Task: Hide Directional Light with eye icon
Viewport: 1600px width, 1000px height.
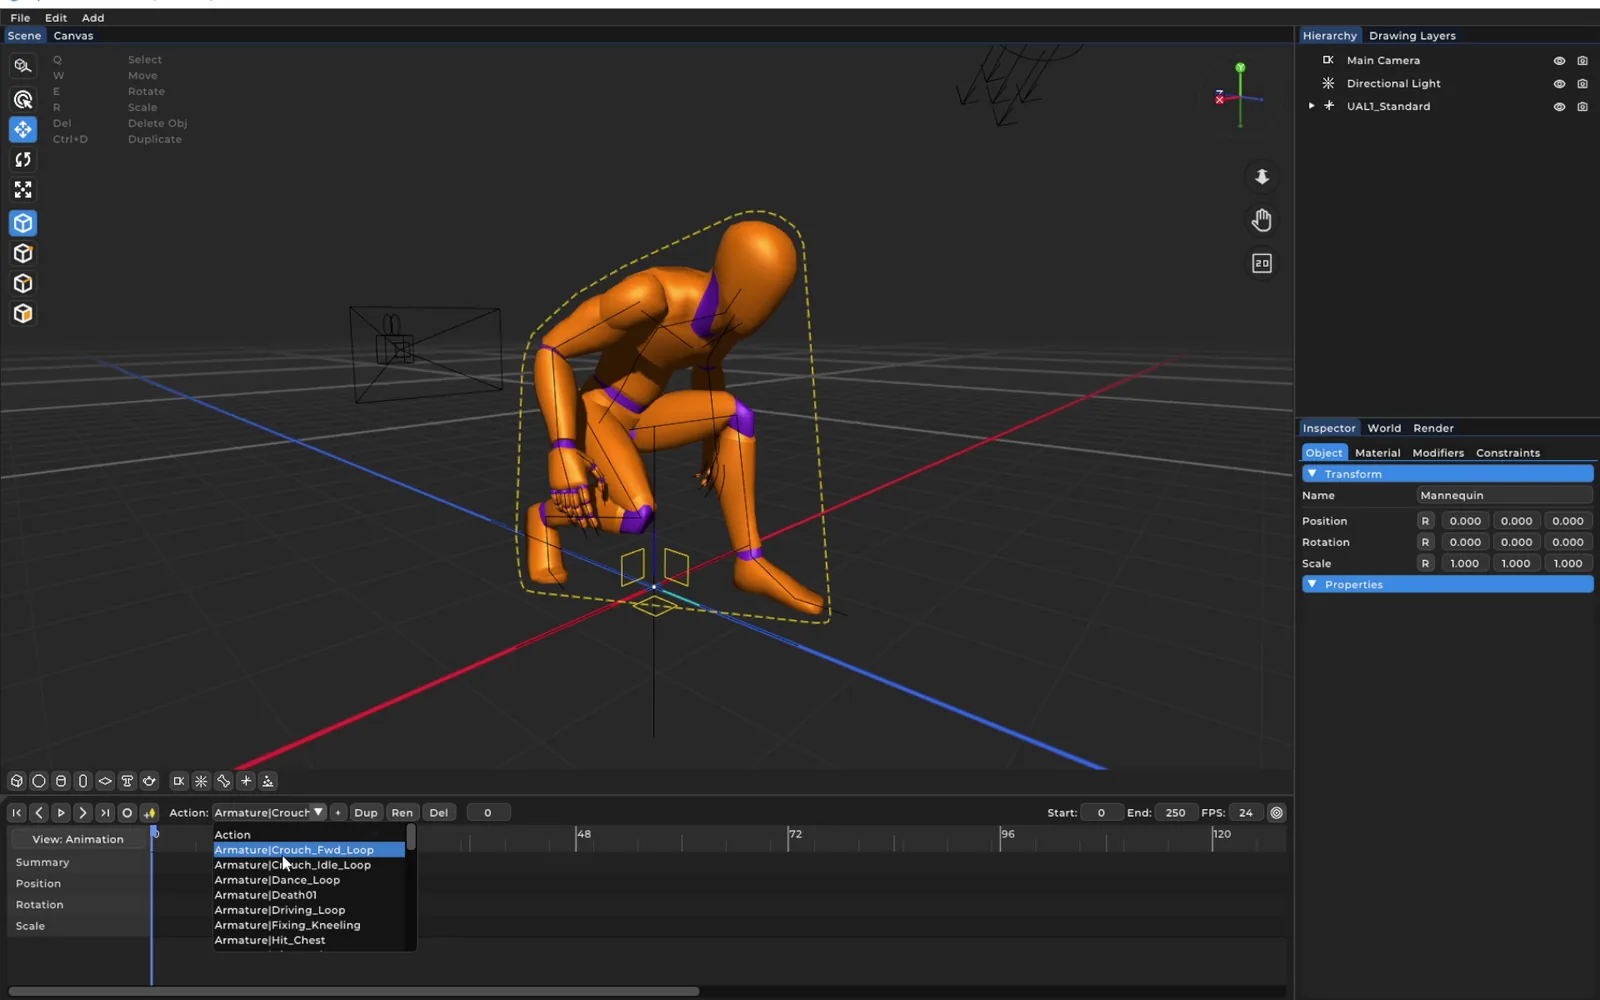Action: 1559,84
